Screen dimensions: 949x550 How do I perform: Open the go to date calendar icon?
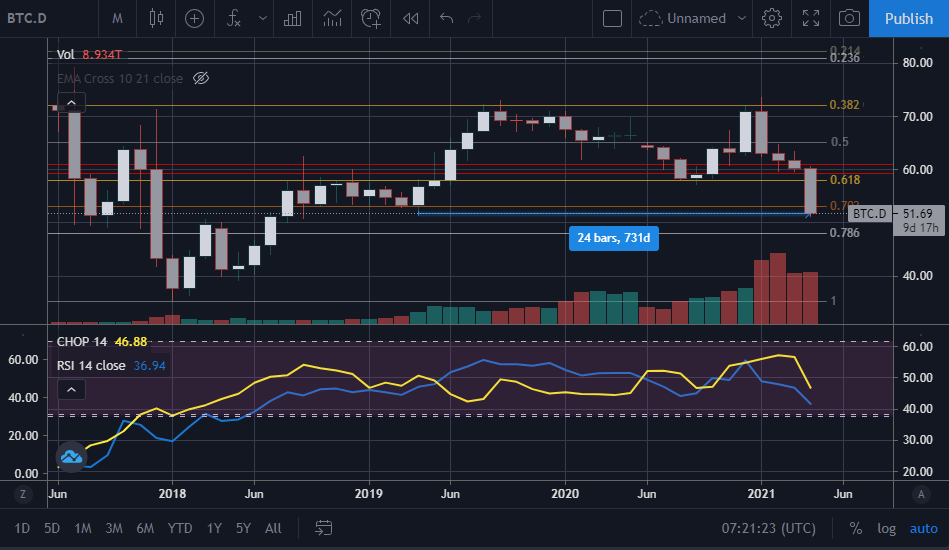(324, 528)
